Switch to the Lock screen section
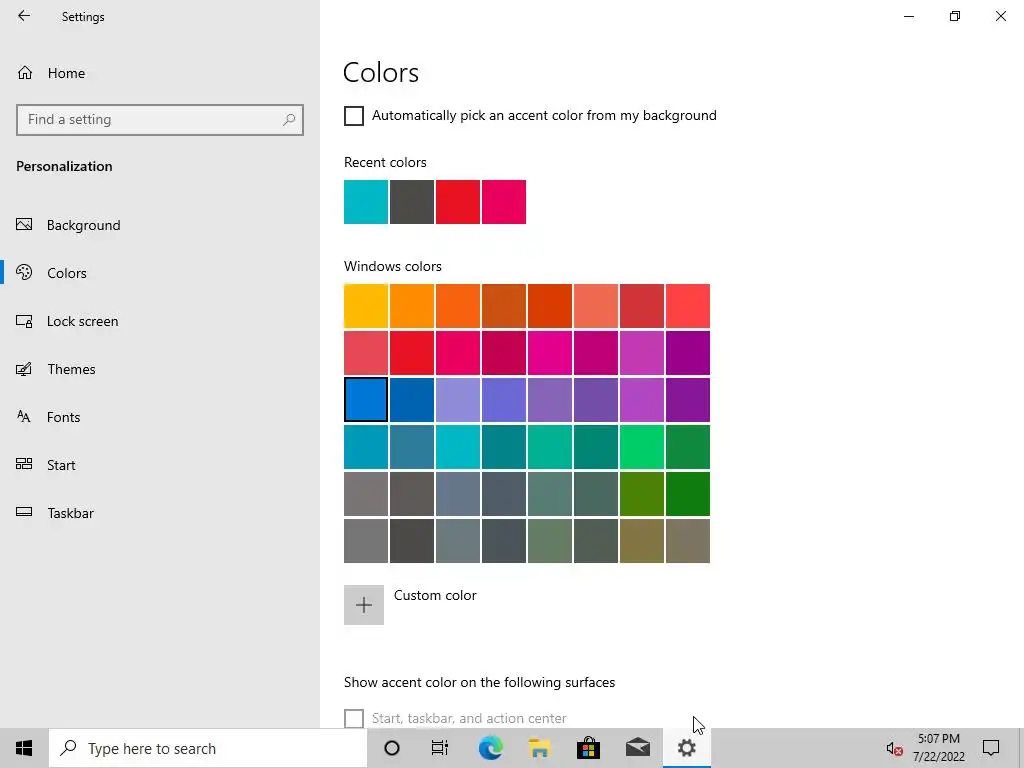1024x768 pixels. click(x=82, y=321)
